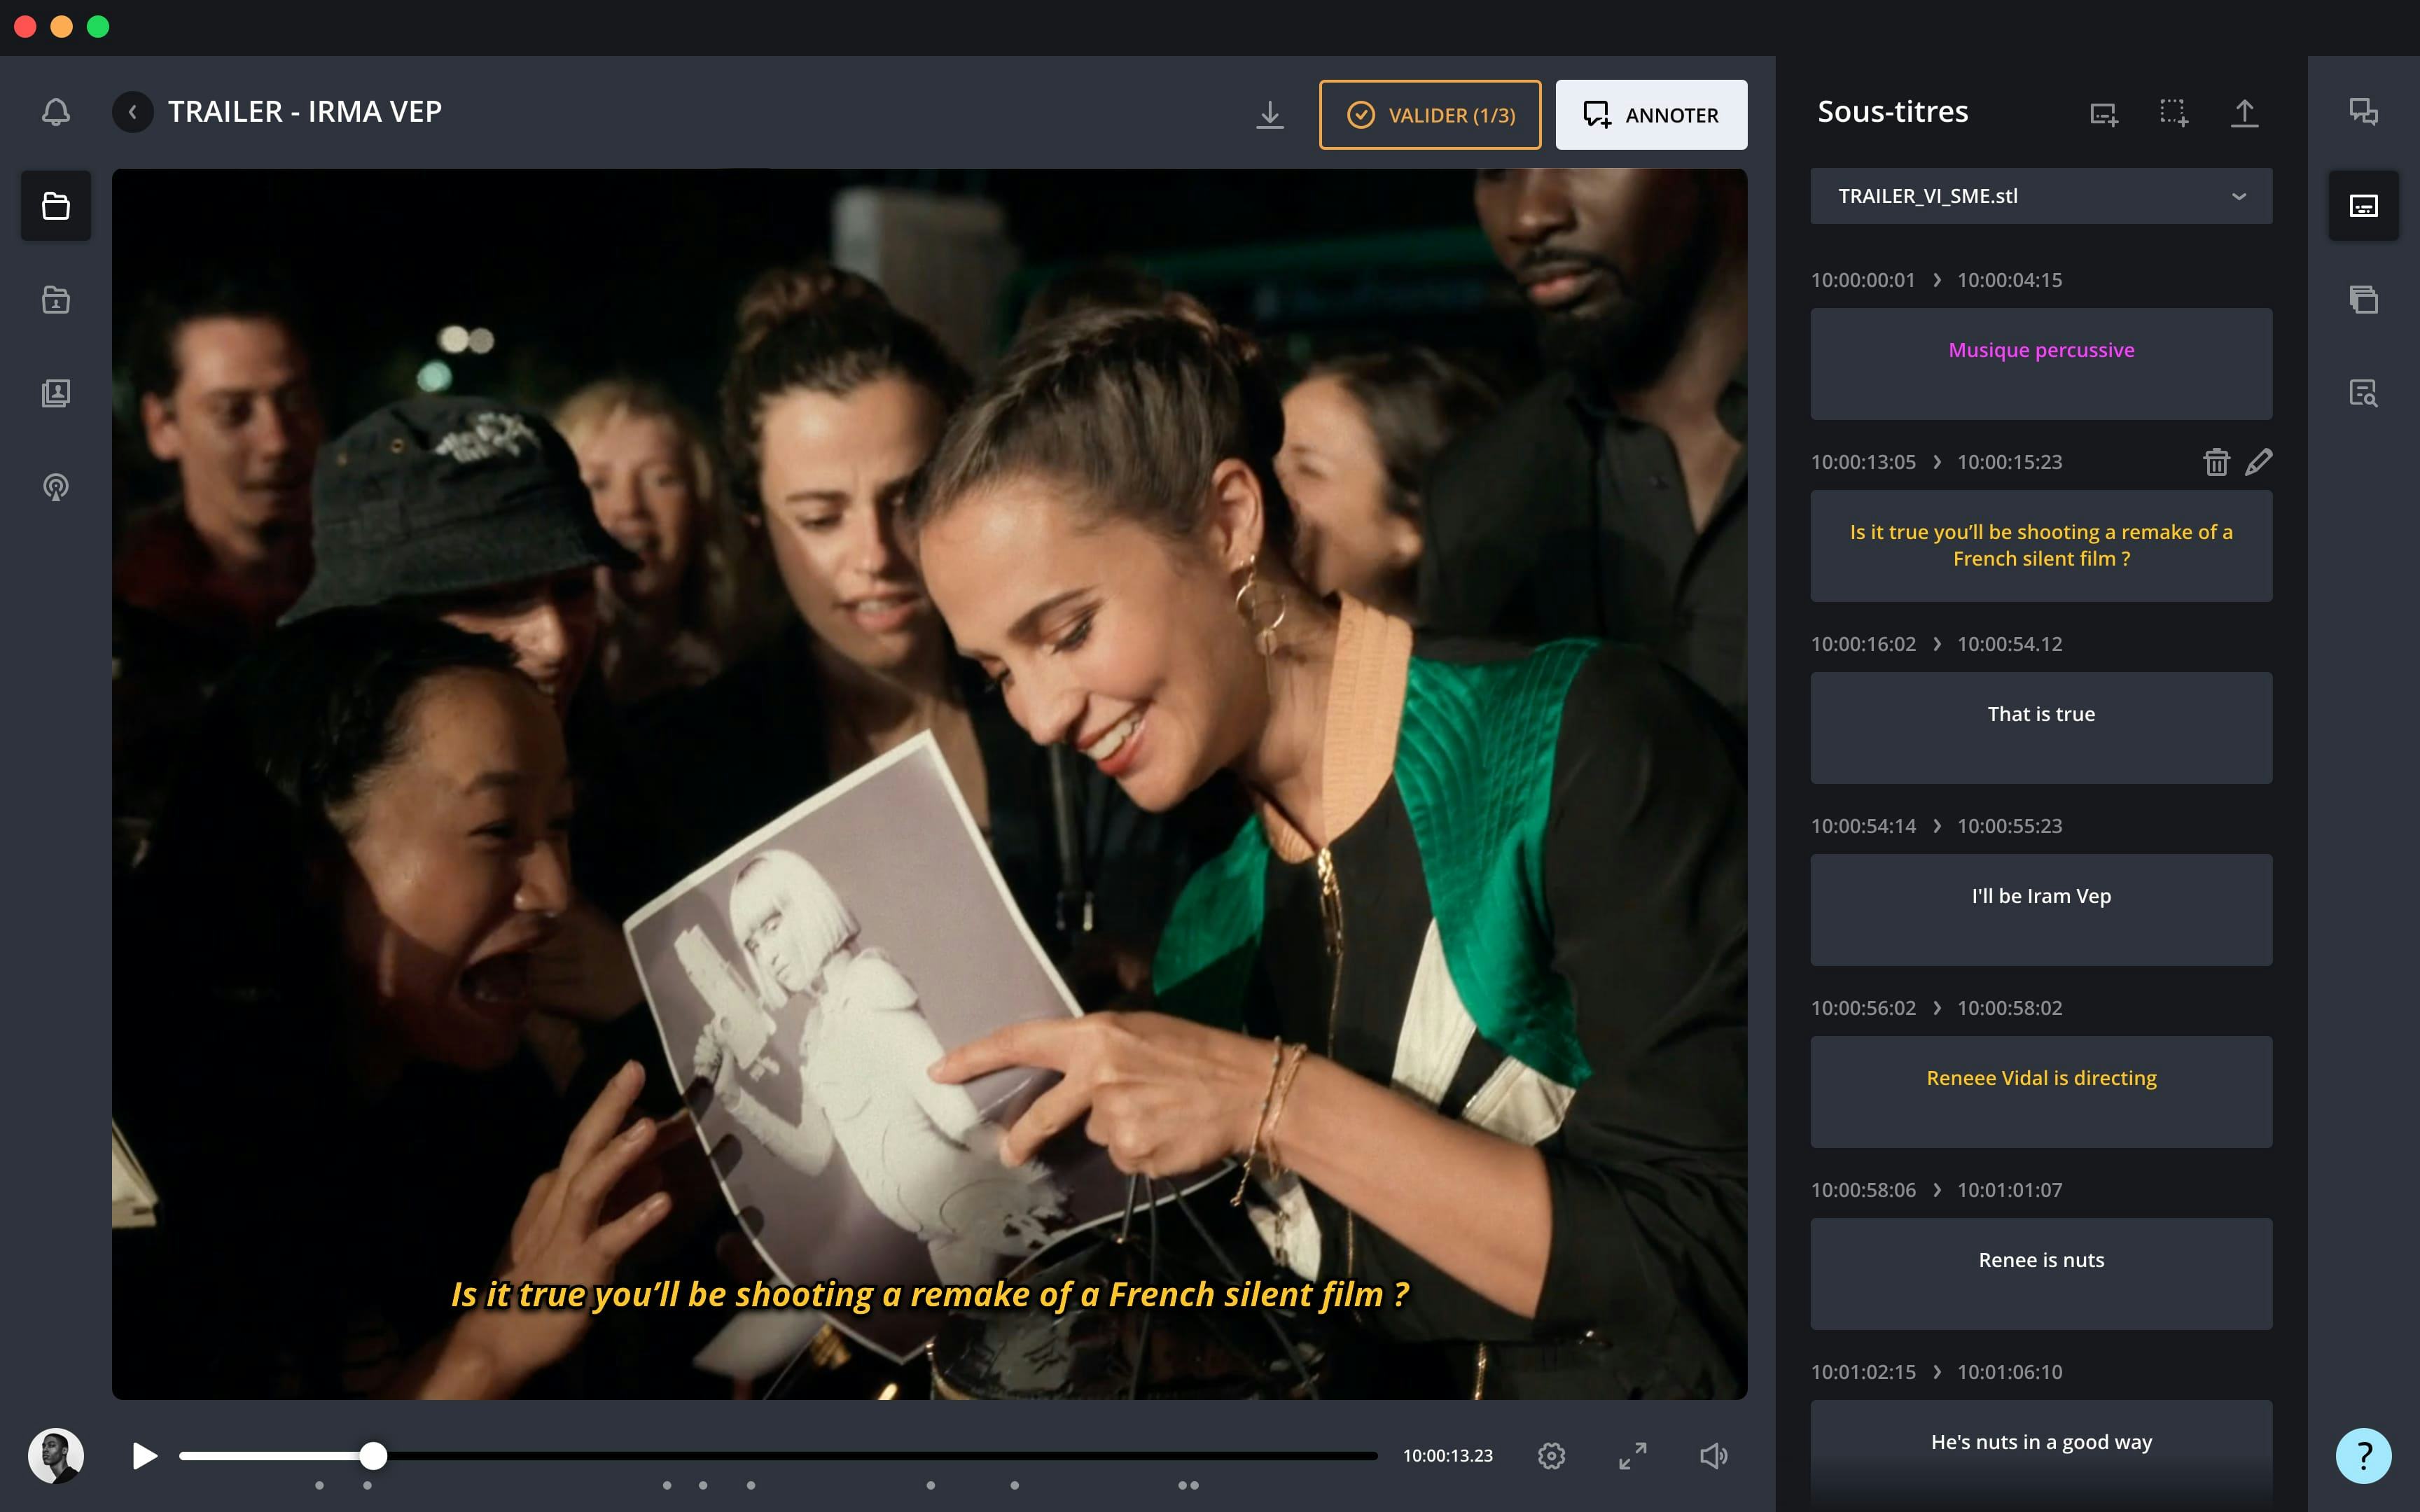The height and width of the screenshot is (1512, 2420).
Task: Edit the French silent film subtitle
Action: point(2258,462)
